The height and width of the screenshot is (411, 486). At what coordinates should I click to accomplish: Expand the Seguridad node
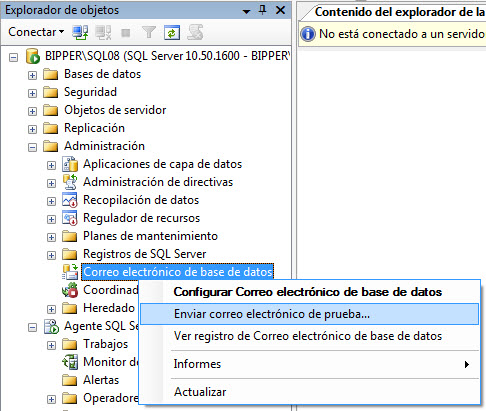point(32,93)
